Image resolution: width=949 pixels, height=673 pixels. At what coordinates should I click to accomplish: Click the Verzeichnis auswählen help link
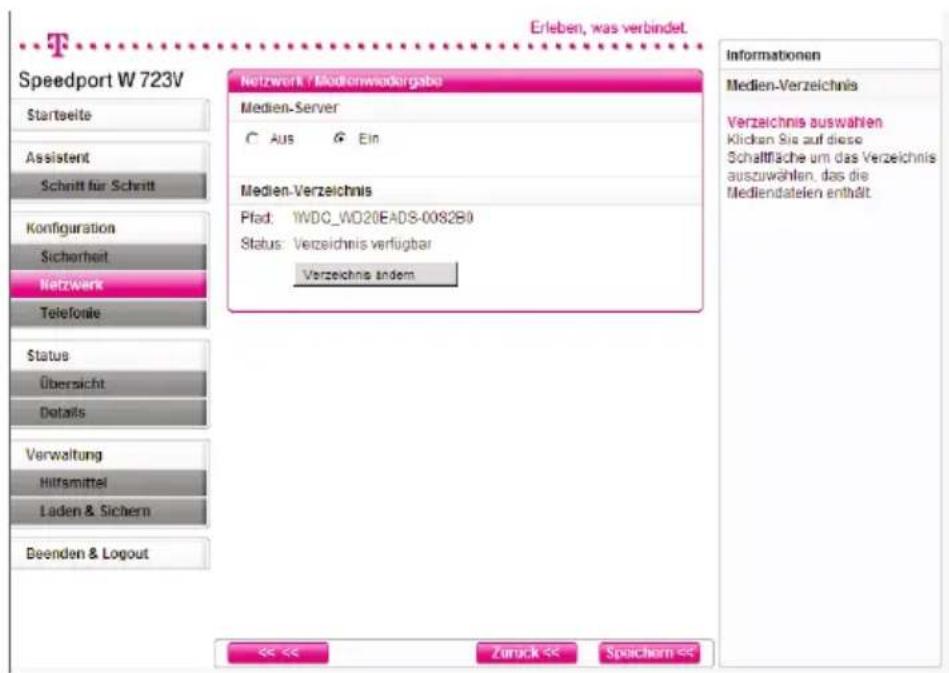point(804,122)
